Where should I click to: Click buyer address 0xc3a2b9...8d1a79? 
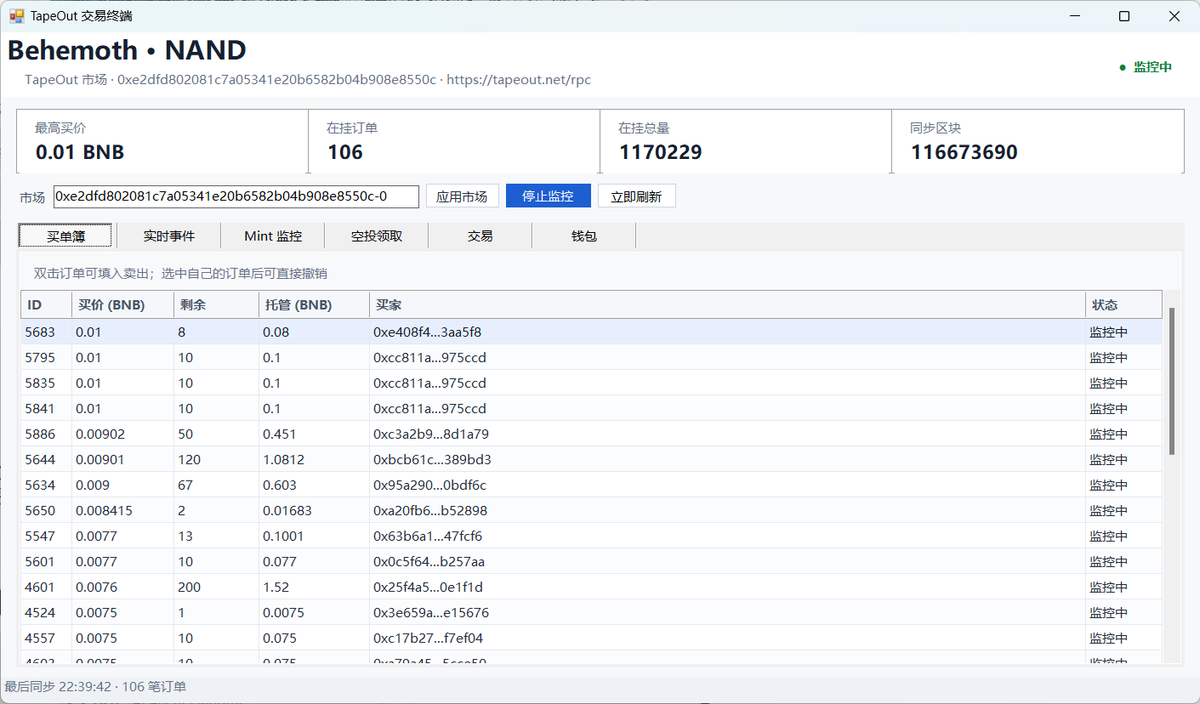tap(431, 434)
